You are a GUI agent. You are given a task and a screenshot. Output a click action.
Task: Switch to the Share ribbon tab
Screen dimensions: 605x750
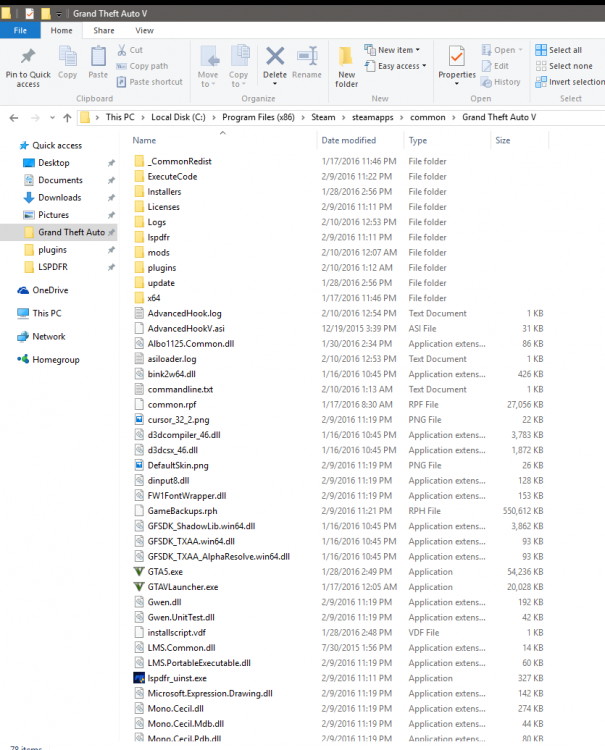(104, 30)
